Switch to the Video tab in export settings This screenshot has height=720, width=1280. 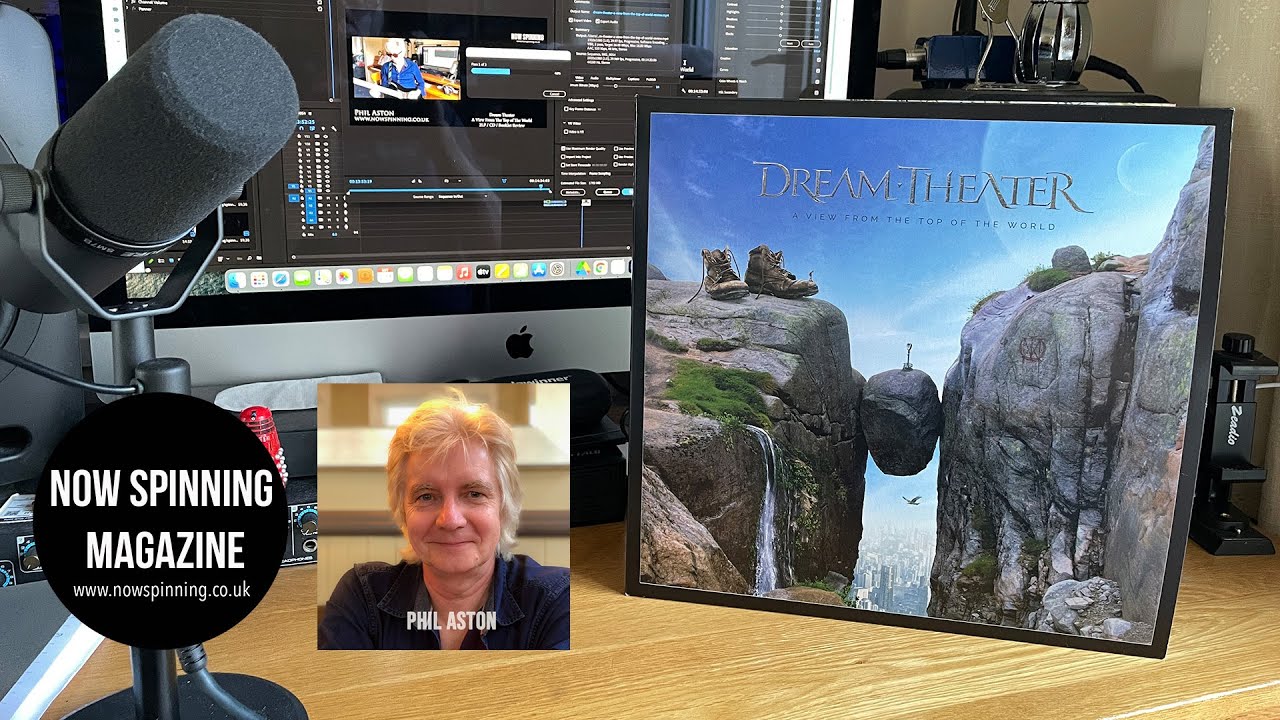579,78
